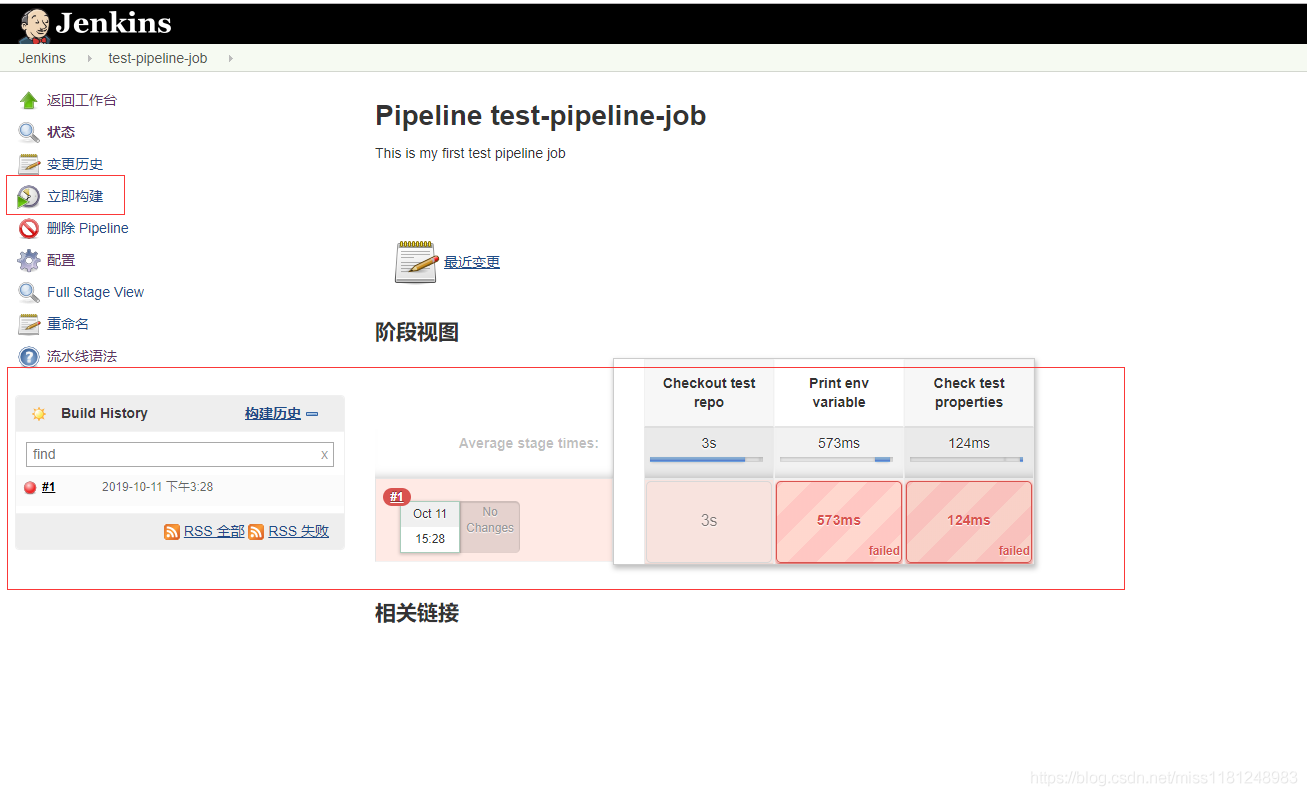Image resolution: width=1307 pixels, height=796 pixels.
Task: Open the 变更历史 sidebar link
Action: [75, 164]
